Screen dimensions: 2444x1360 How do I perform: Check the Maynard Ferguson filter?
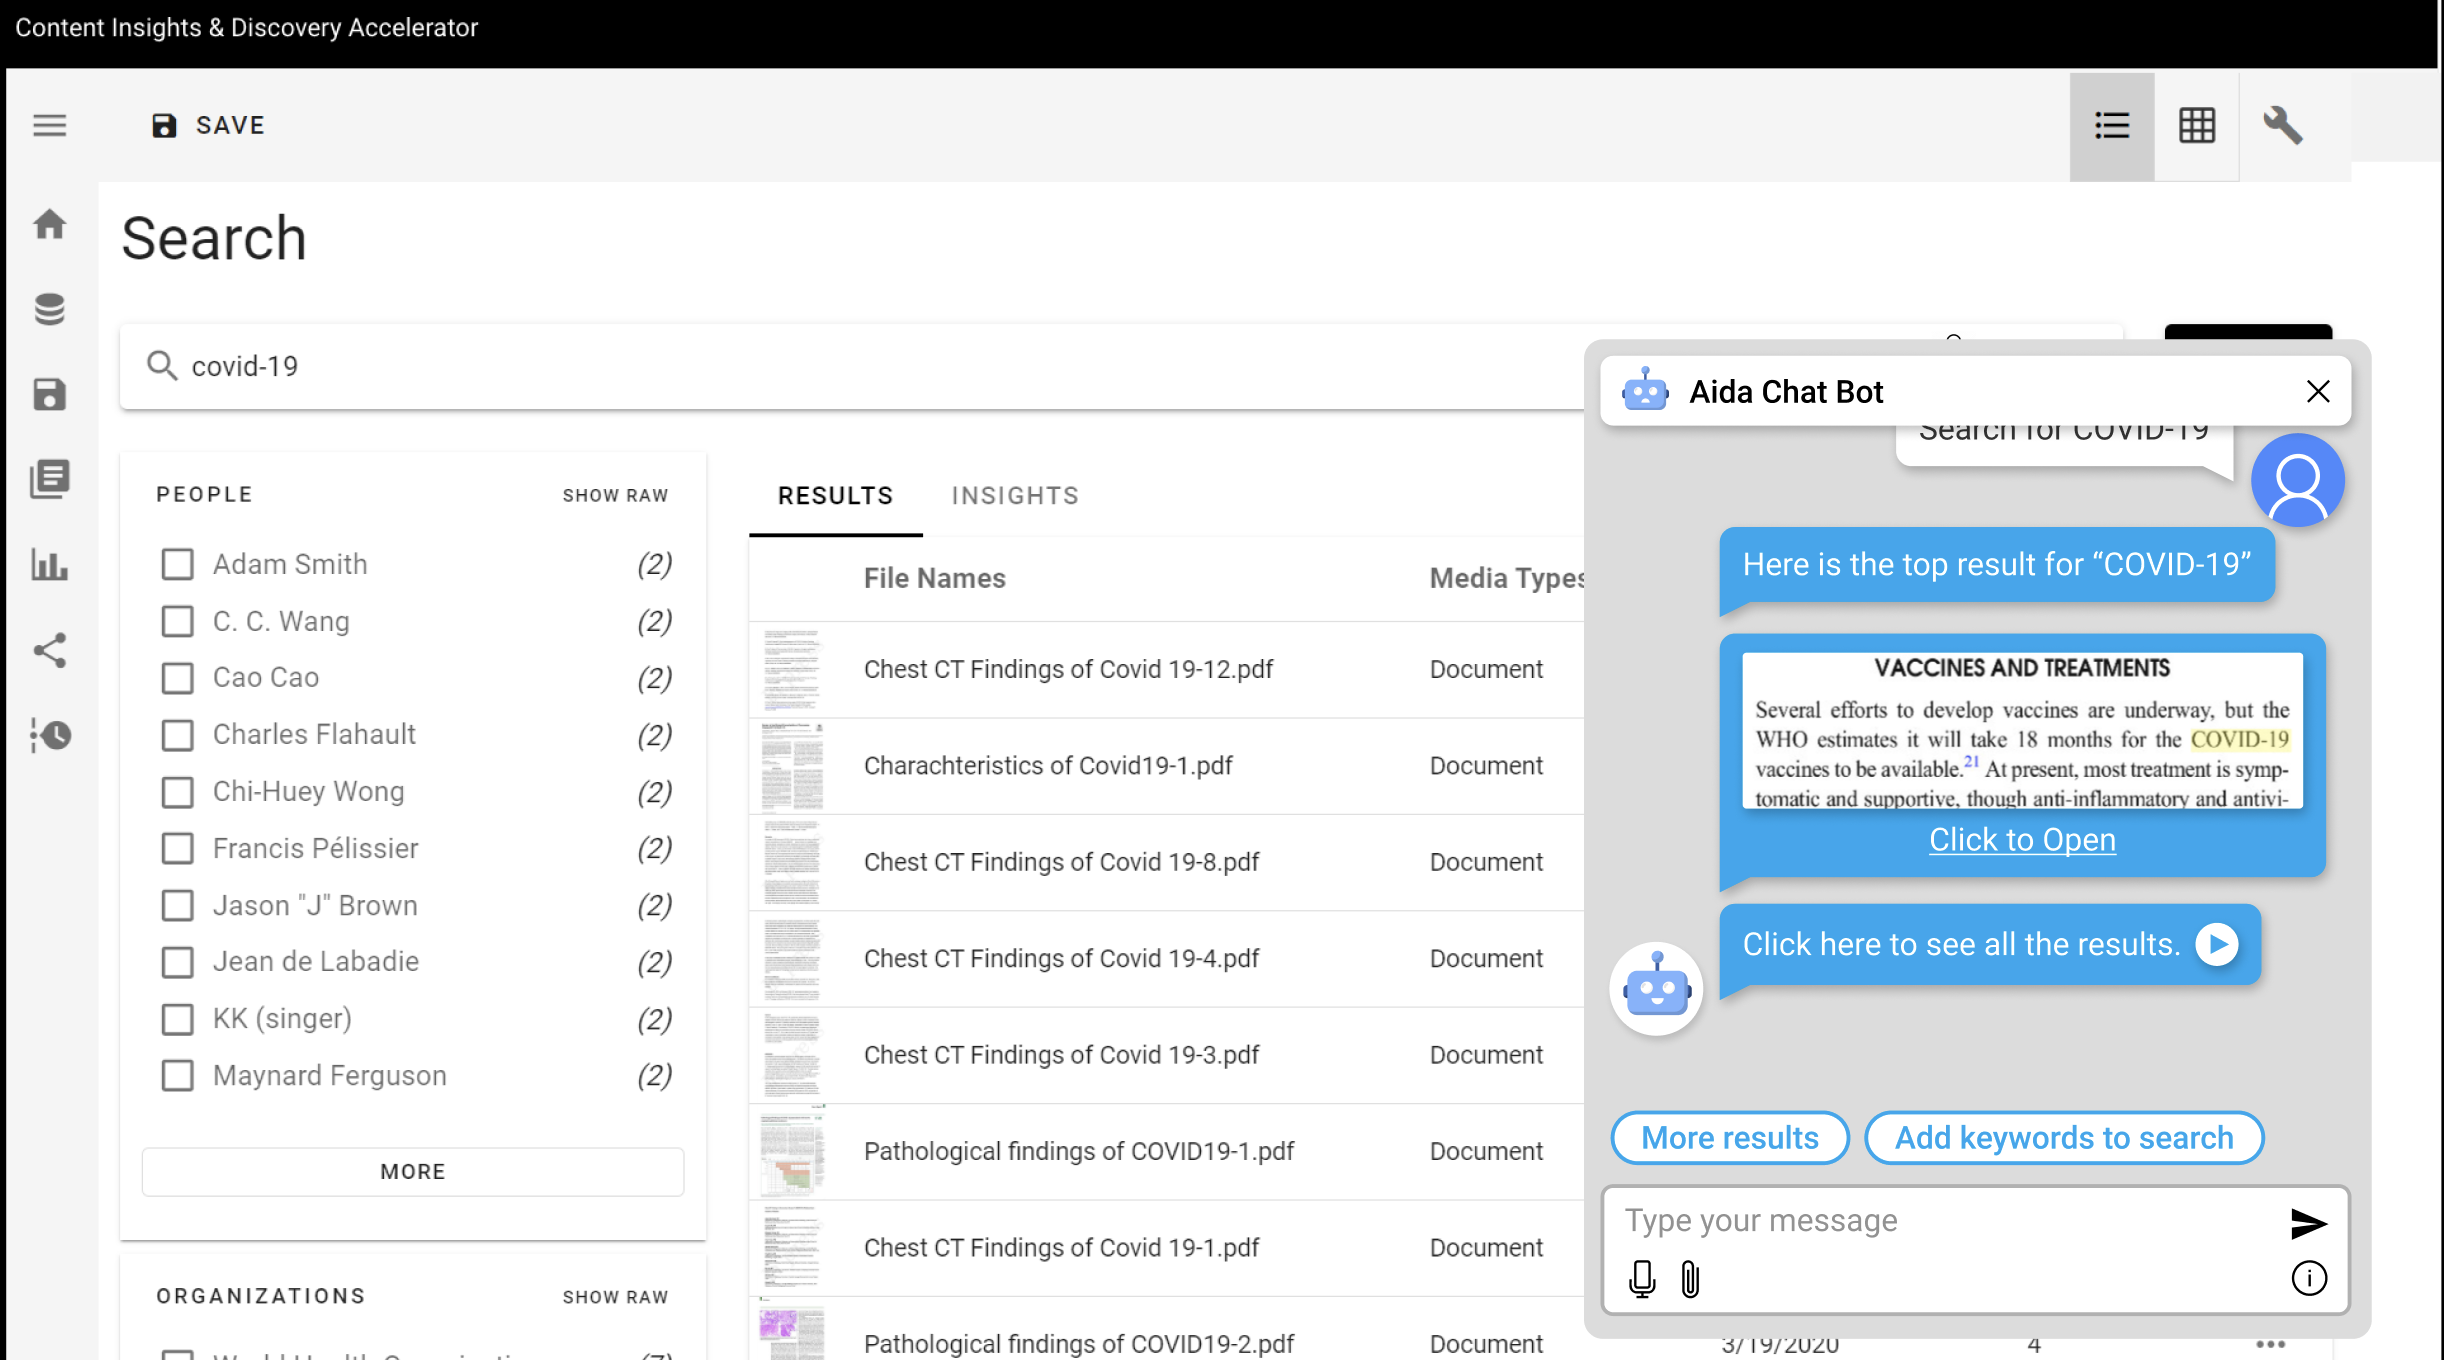(x=177, y=1076)
